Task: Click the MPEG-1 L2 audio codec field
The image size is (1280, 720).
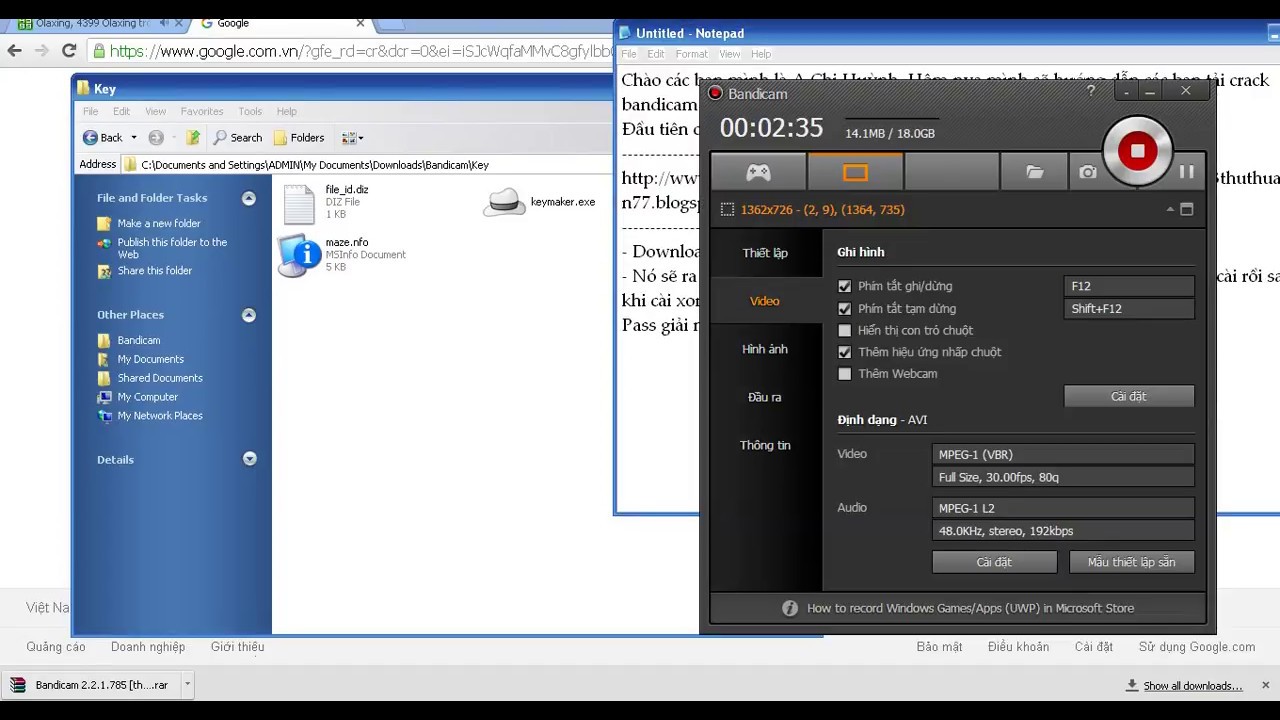Action: (1063, 508)
